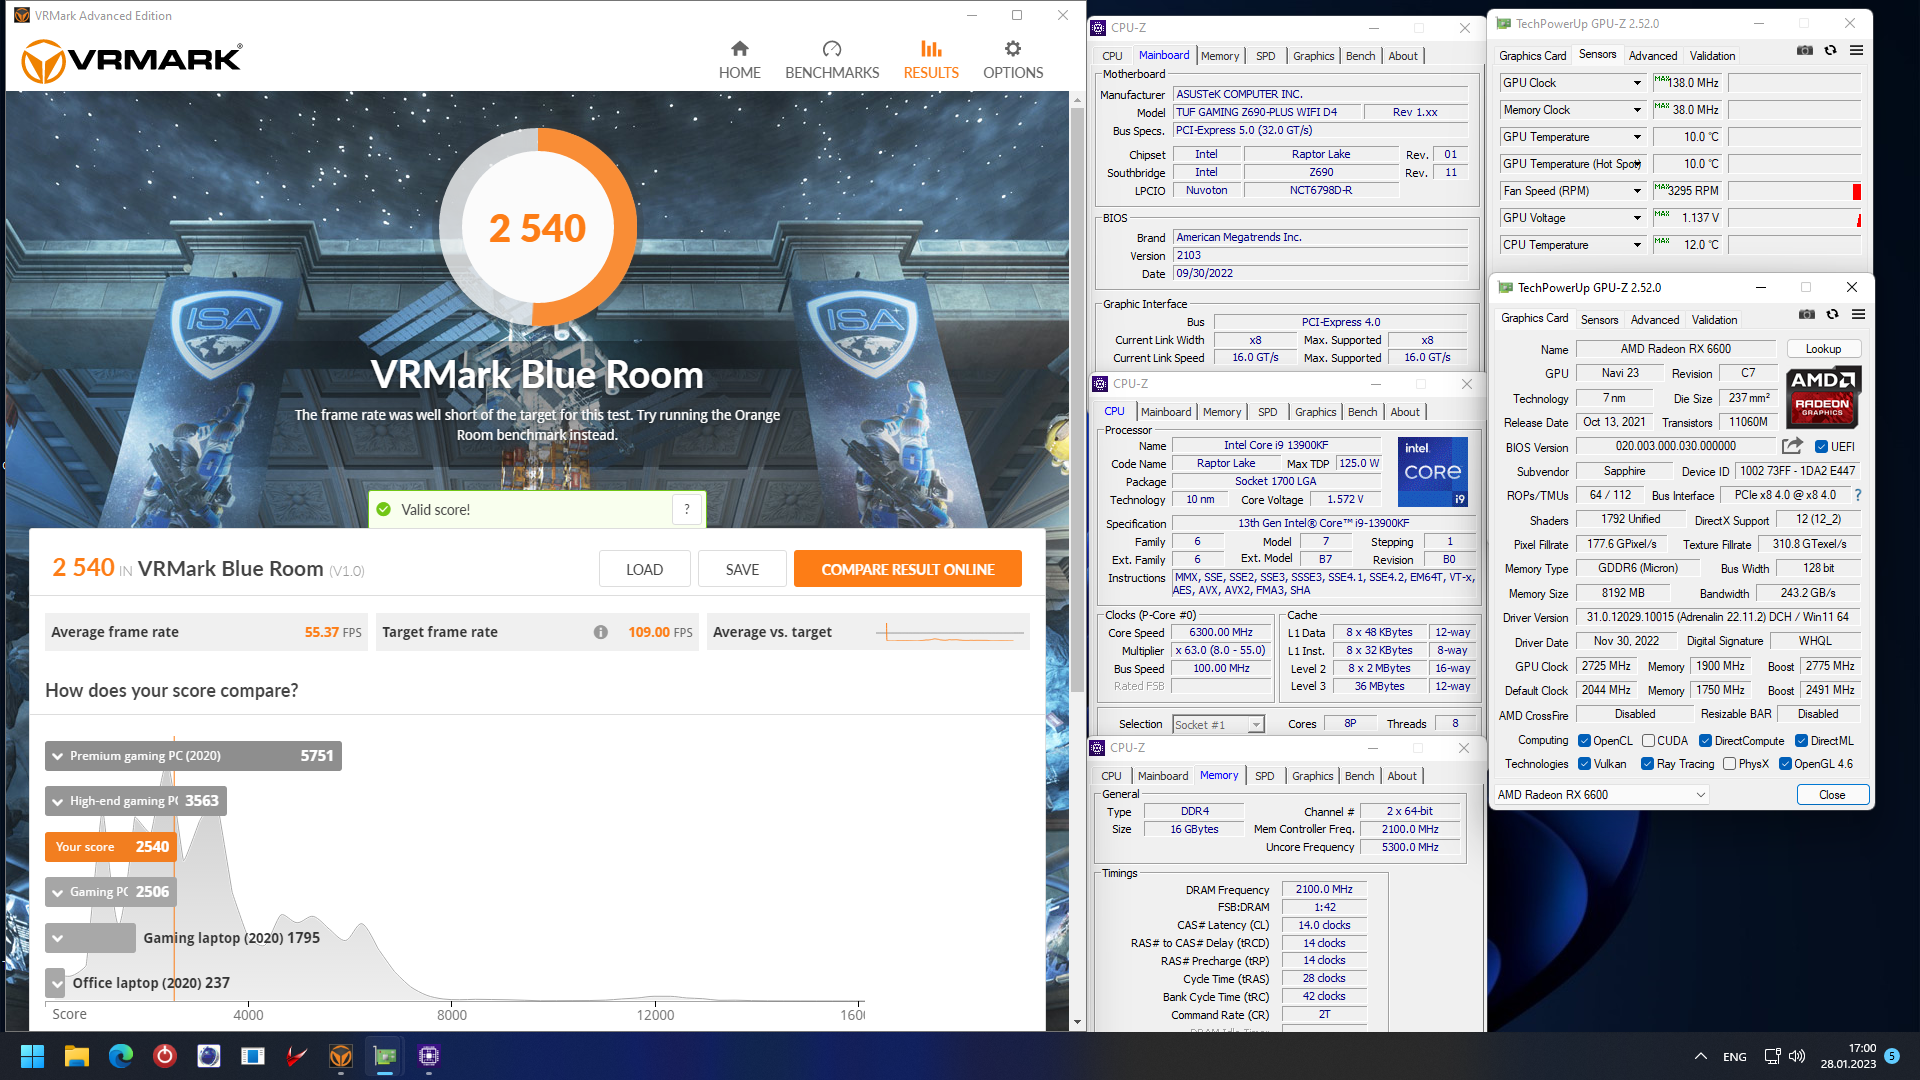The height and width of the screenshot is (1080, 1920).
Task: Open GPU Clock sensor dropdown
Action: [x=1637, y=83]
